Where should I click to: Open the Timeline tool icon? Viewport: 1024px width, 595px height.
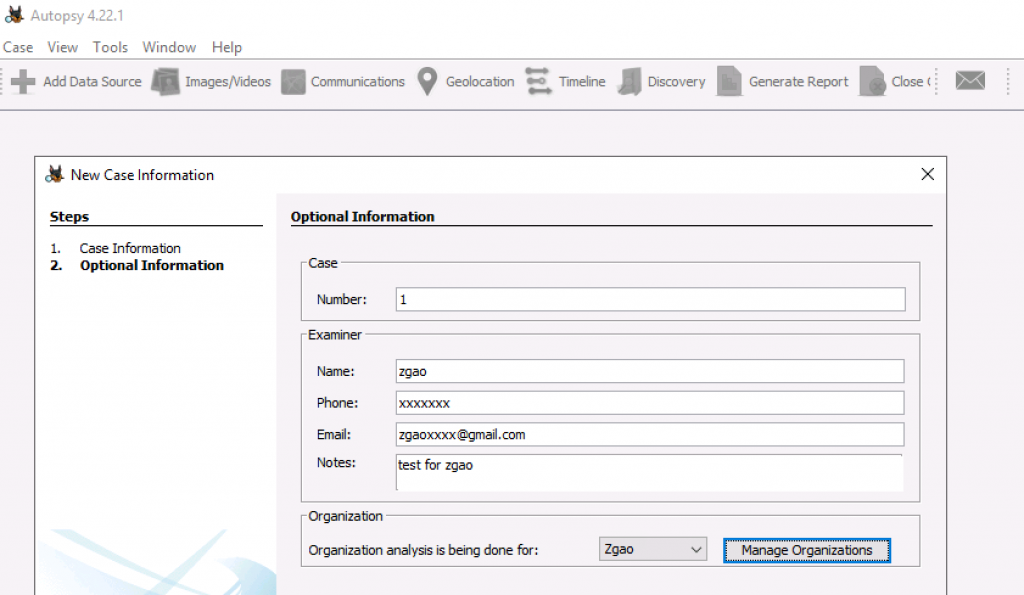(x=539, y=82)
